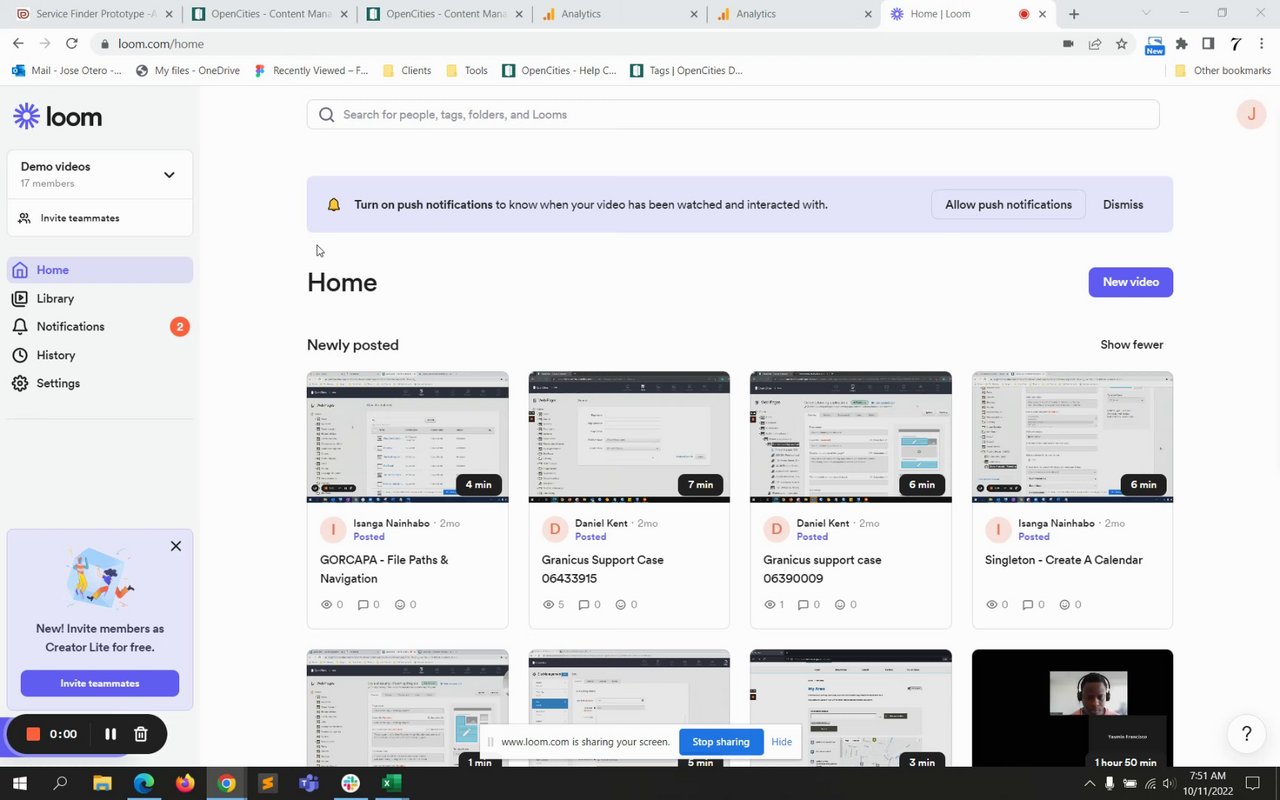Open a new browser tab

tap(1074, 14)
